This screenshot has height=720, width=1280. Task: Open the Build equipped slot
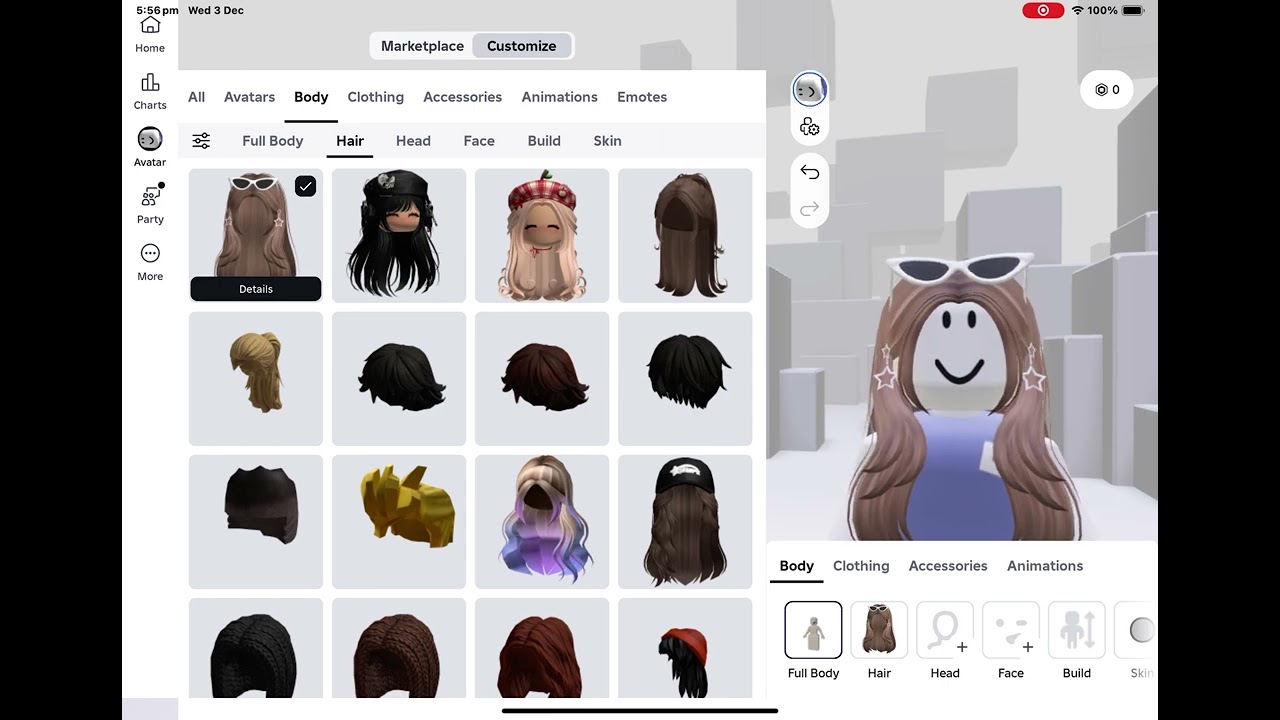point(1077,631)
